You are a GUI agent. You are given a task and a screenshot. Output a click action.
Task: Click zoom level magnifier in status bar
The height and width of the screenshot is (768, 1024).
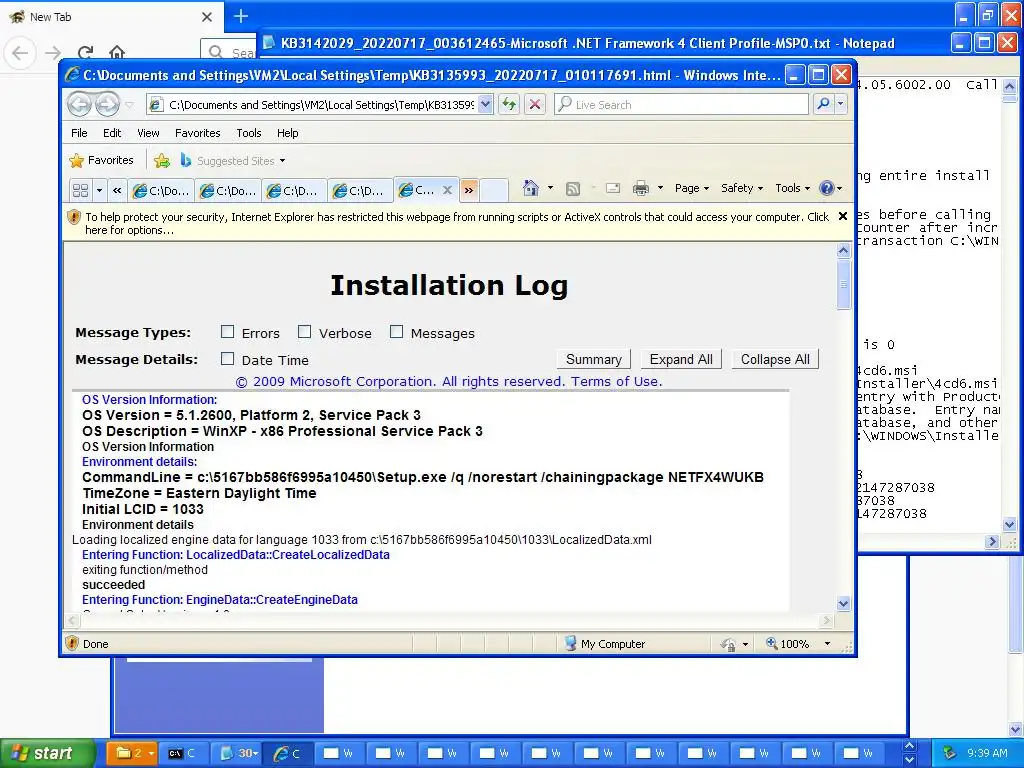(x=771, y=643)
